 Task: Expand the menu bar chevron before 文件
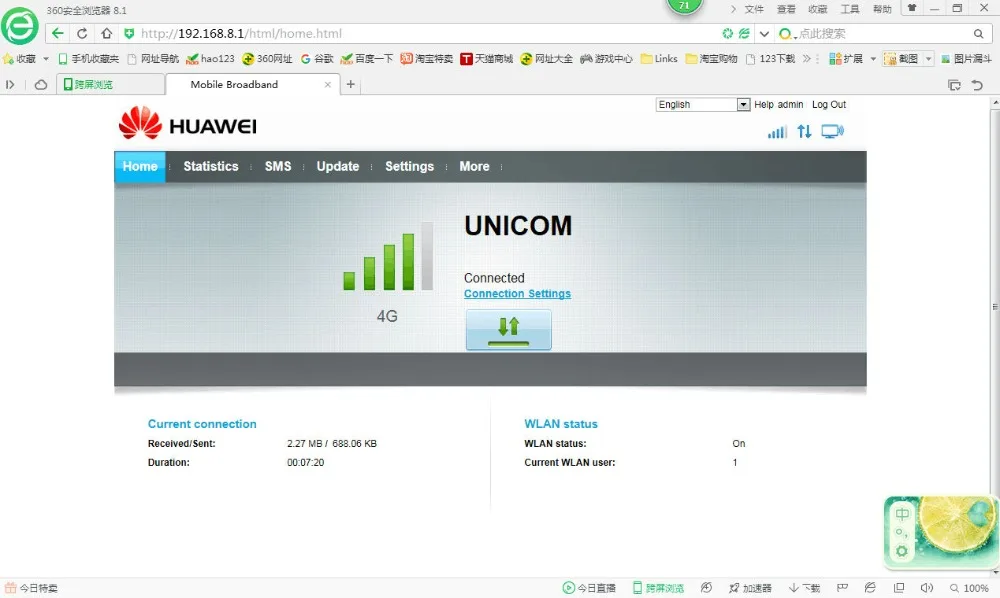tap(733, 9)
